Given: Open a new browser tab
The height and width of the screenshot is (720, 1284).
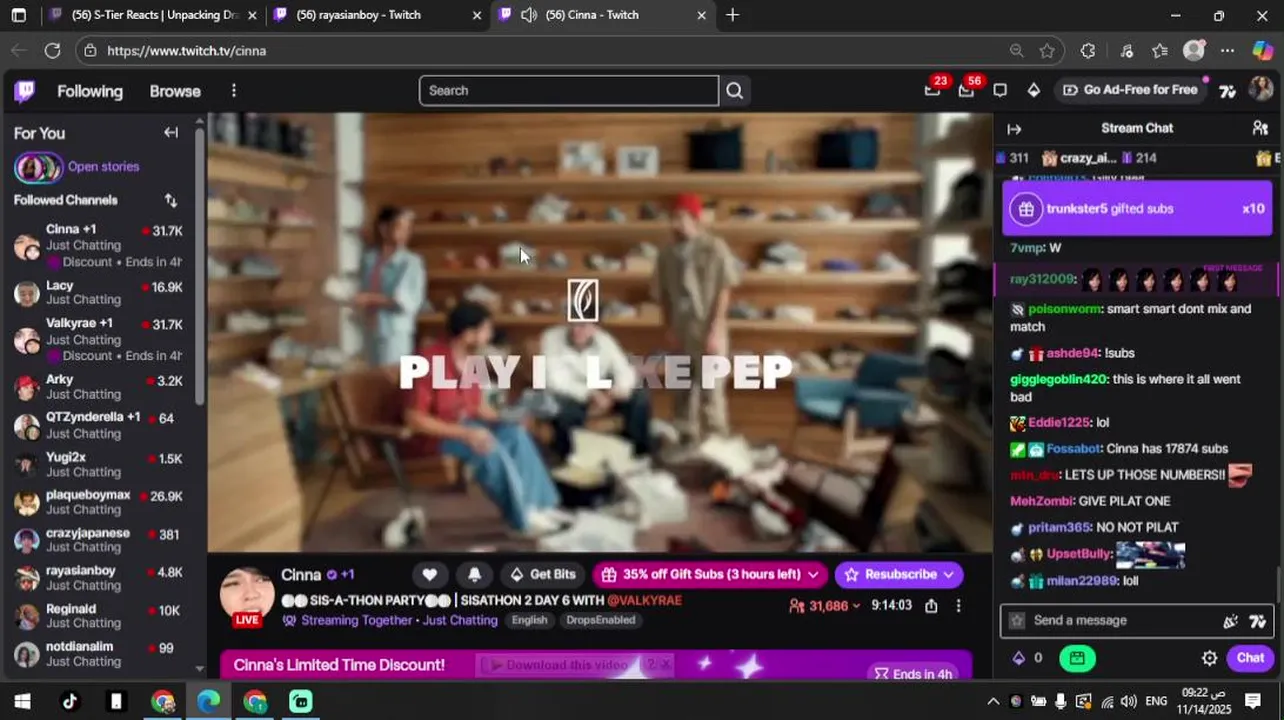Looking at the screenshot, I should coord(733,15).
